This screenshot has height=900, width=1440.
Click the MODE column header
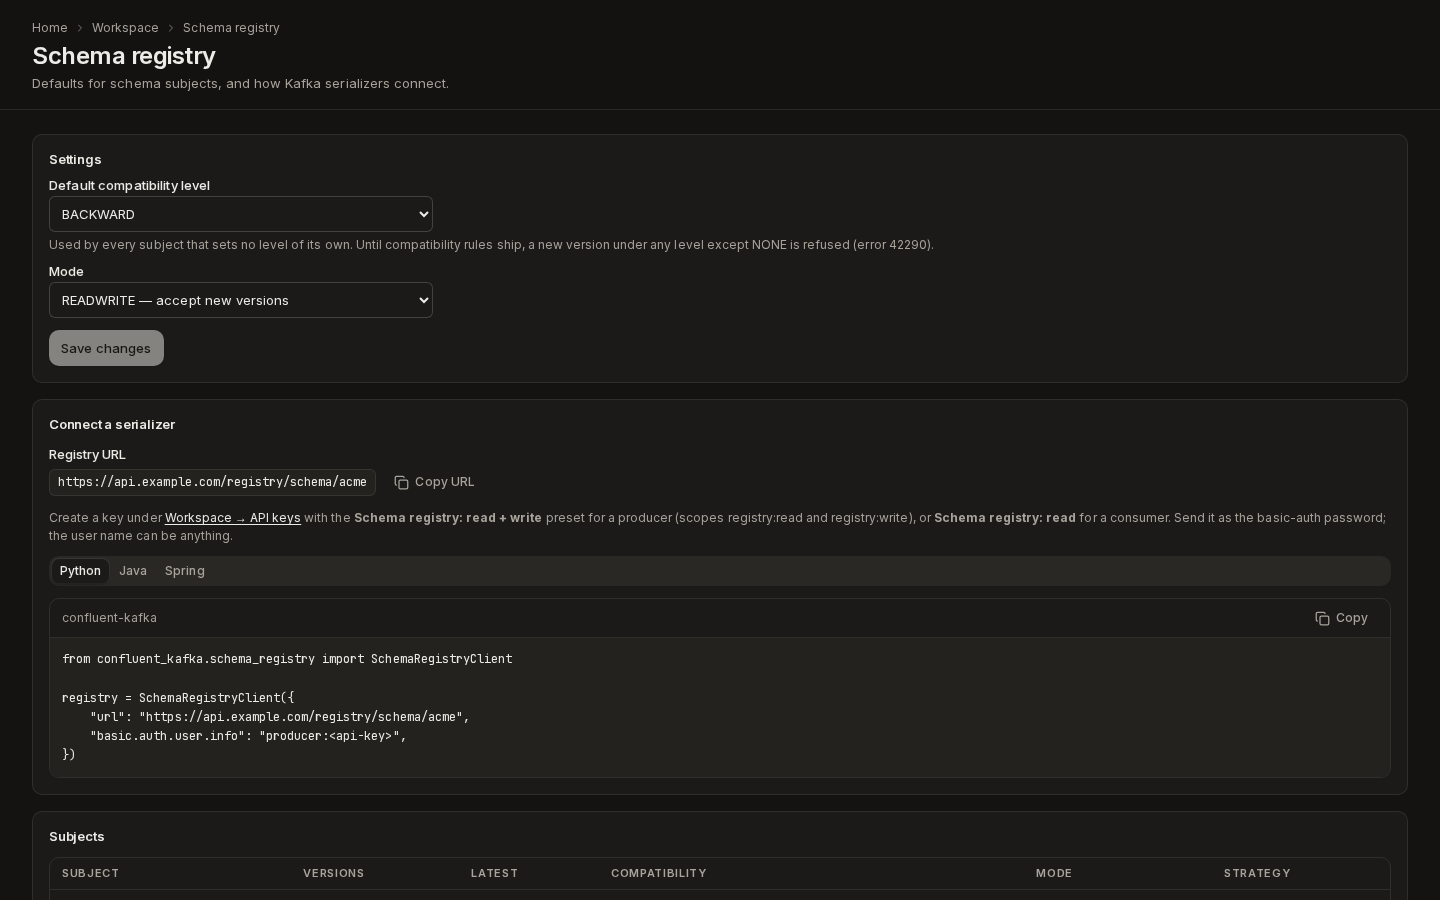pyautogui.click(x=1054, y=873)
